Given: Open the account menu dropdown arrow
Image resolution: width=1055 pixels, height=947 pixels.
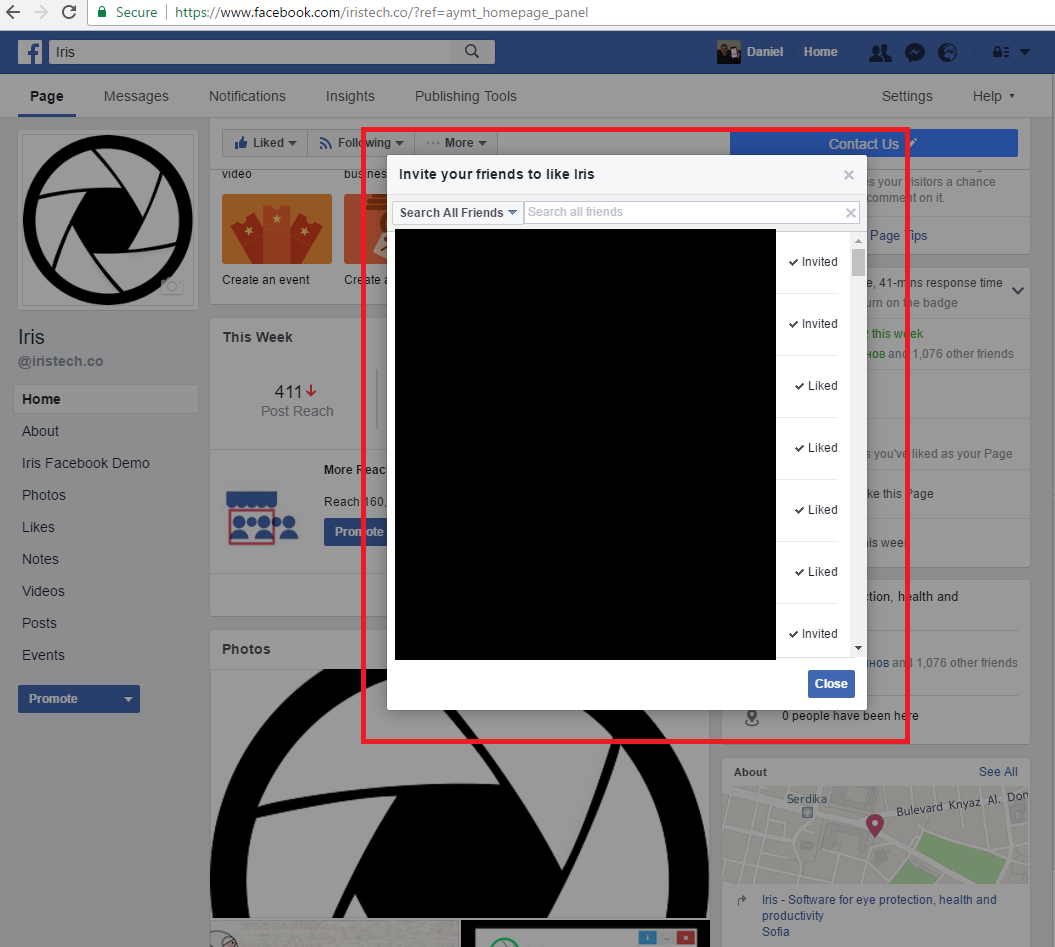Looking at the screenshot, I should click(1025, 52).
